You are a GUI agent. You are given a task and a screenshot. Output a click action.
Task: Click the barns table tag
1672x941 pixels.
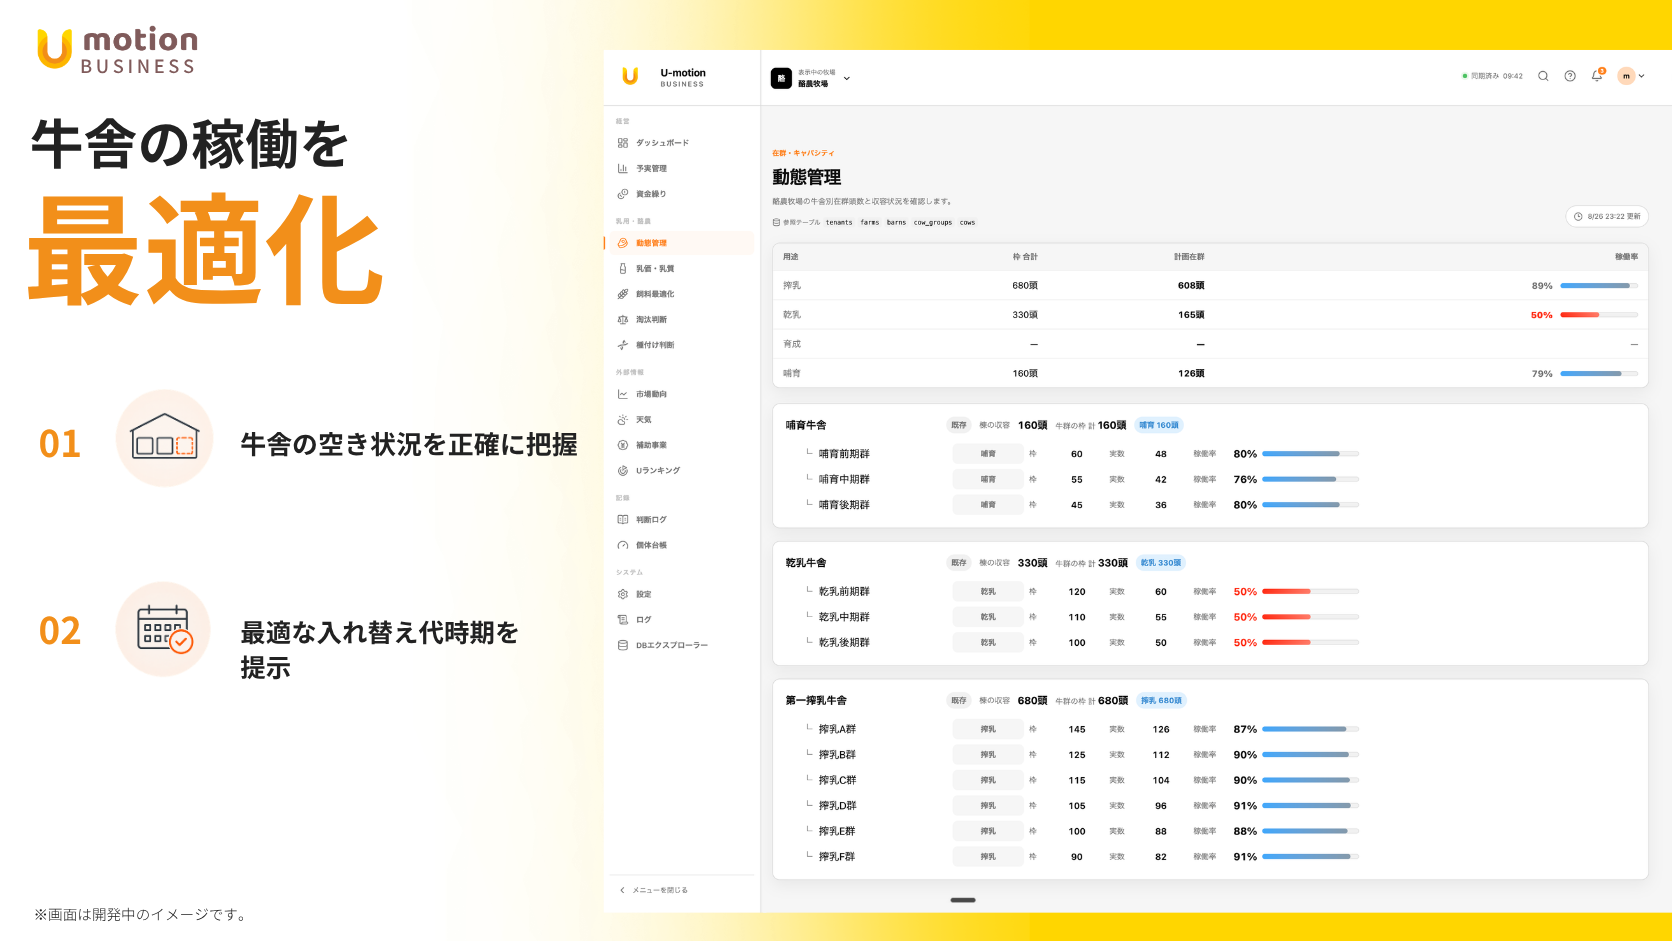(896, 223)
